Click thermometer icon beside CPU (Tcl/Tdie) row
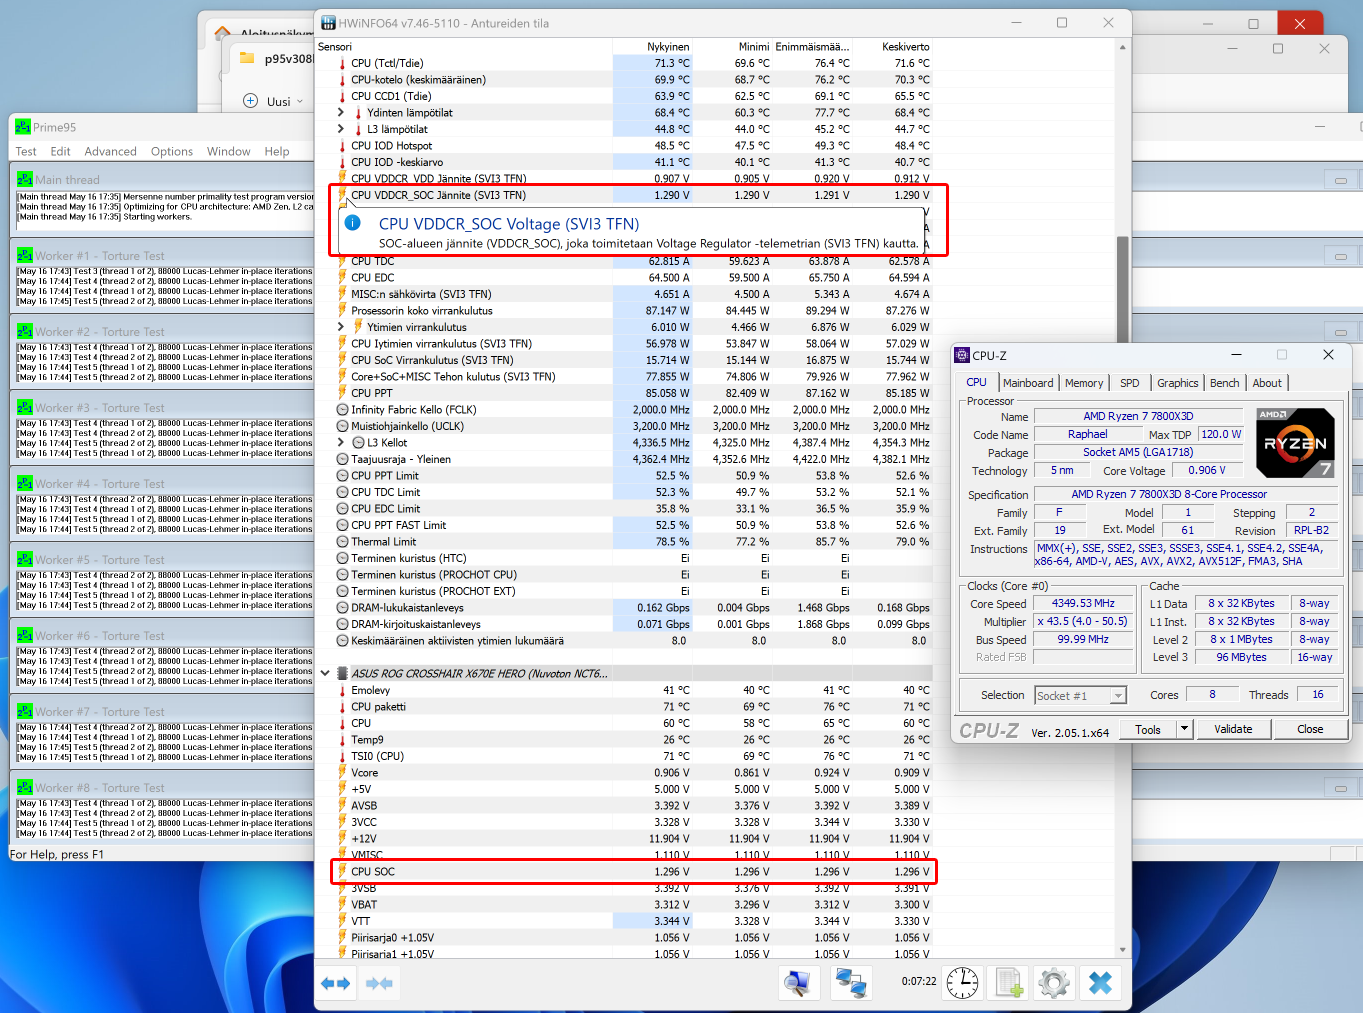Screen dimensions: 1363x1013 coord(342,63)
